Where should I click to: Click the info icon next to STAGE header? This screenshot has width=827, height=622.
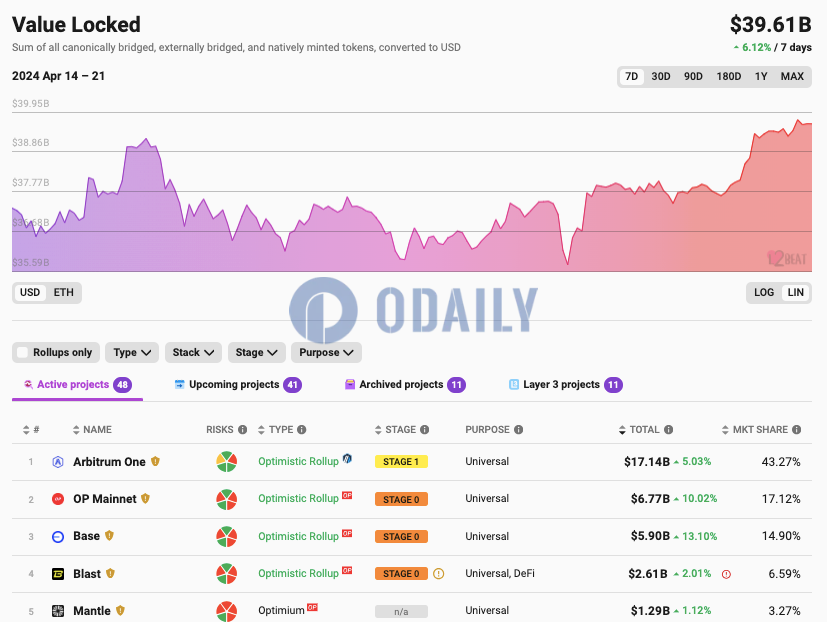point(424,429)
